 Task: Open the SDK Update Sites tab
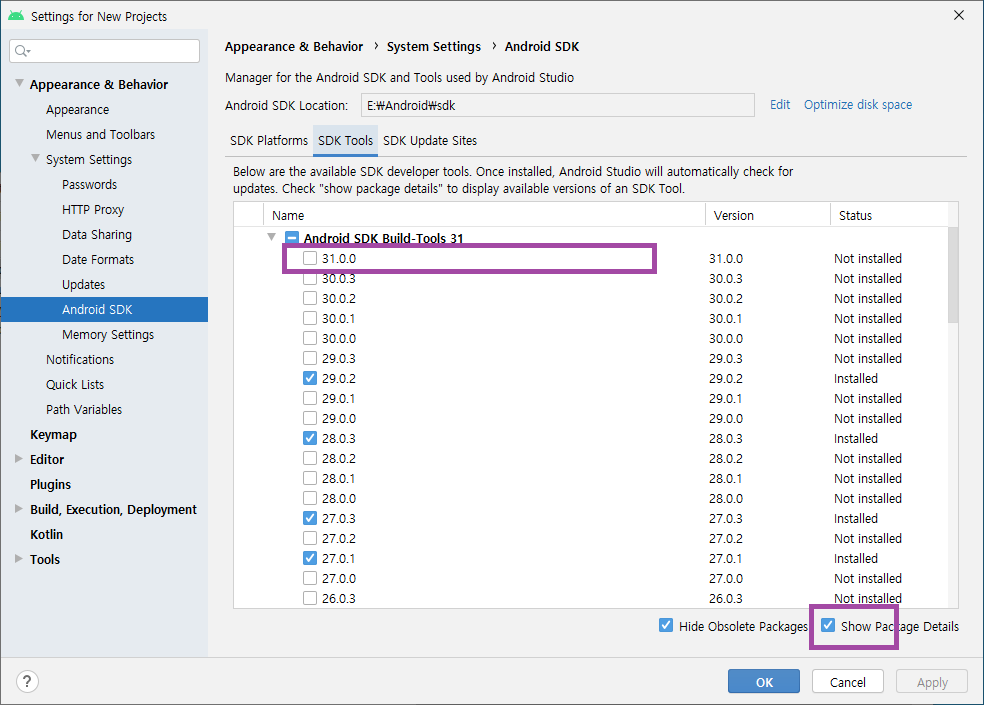tap(429, 141)
